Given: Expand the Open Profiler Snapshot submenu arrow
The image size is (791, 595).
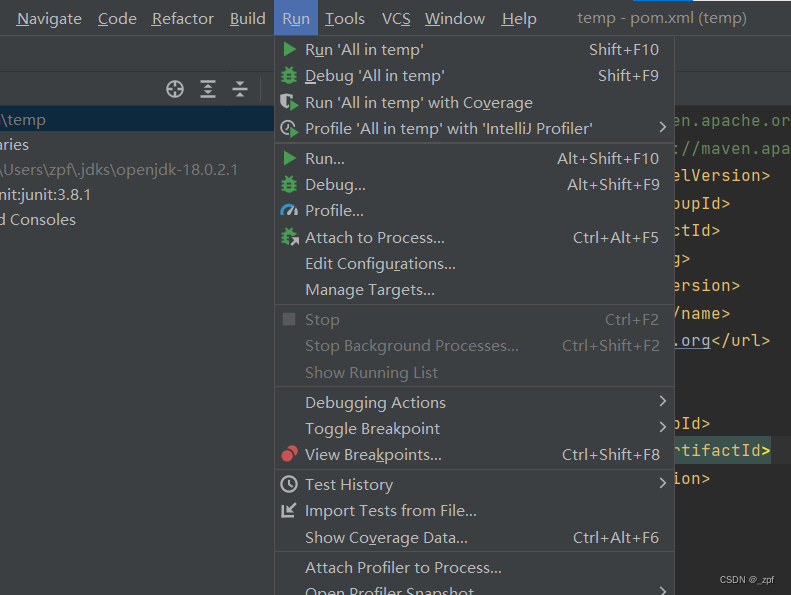Looking at the screenshot, I should [662, 590].
